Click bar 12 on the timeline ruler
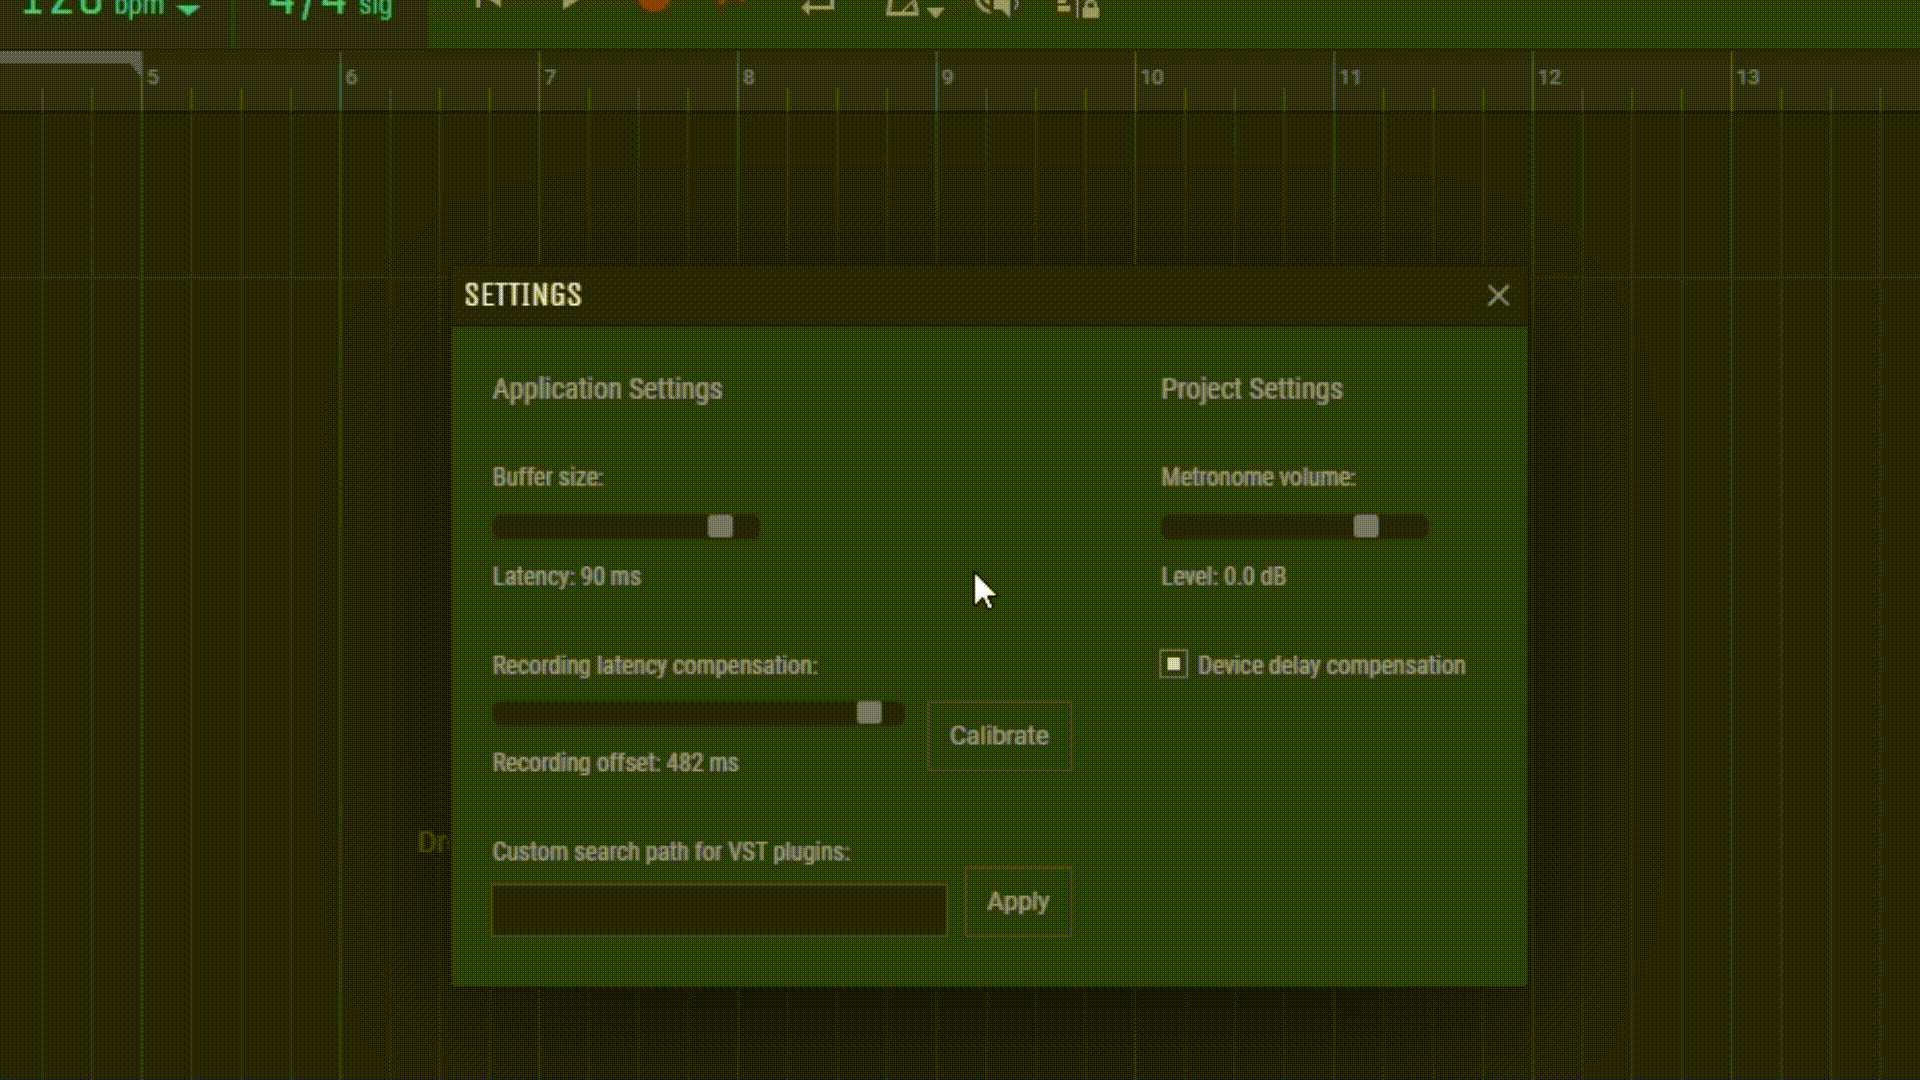This screenshot has height=1080, width=1920. click(x=1548, y=78)
